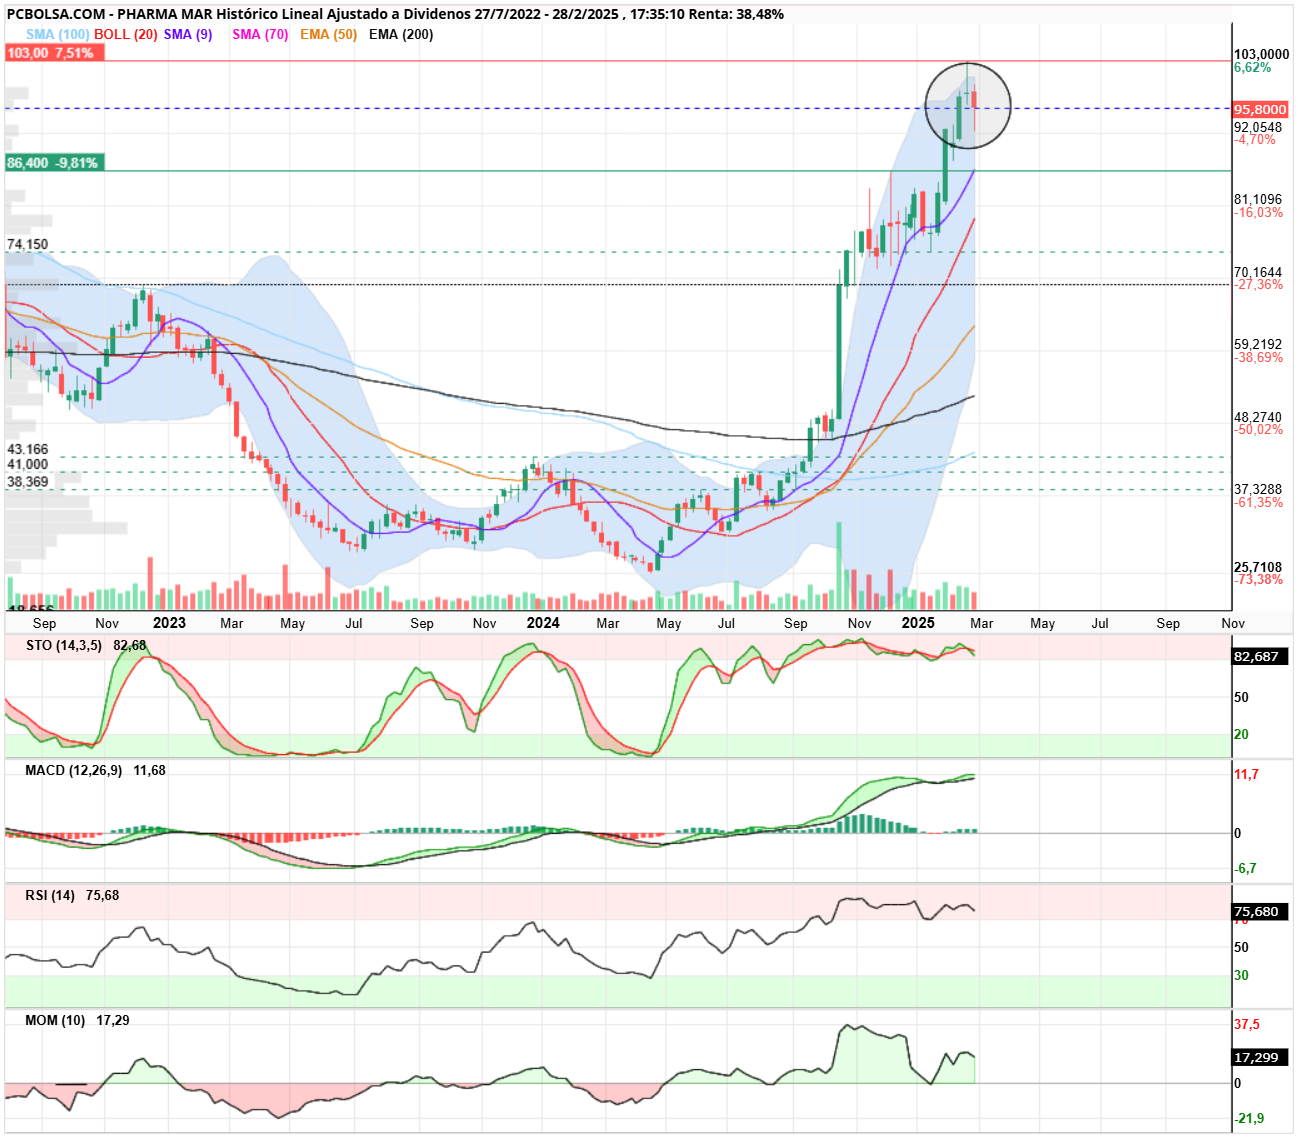Click the -16,03% axis percentage
1298x1138 pixels.
(x=1258, y=213)
